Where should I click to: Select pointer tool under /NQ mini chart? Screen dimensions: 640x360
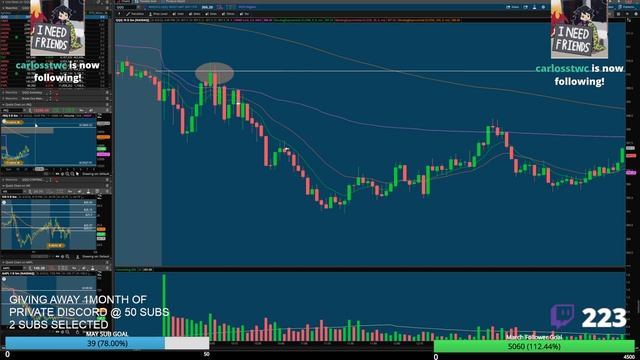[x=78, y=174]
